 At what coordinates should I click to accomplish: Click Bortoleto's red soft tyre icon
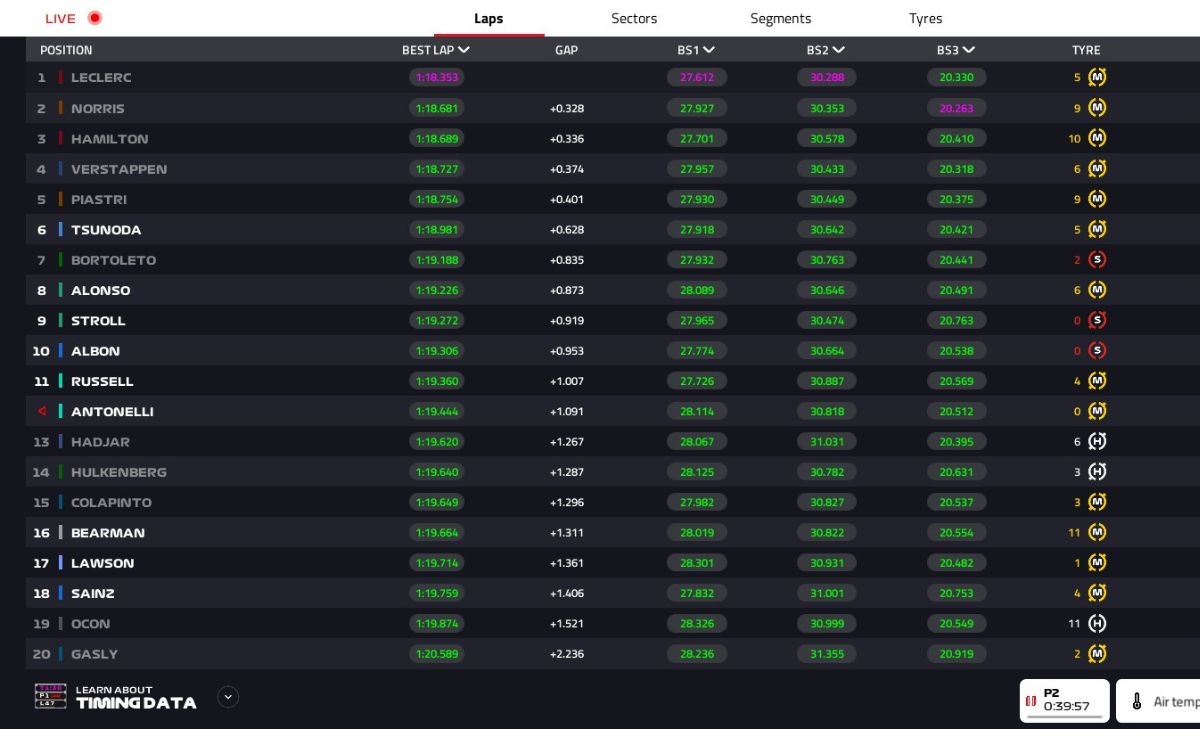(1097, 260)
